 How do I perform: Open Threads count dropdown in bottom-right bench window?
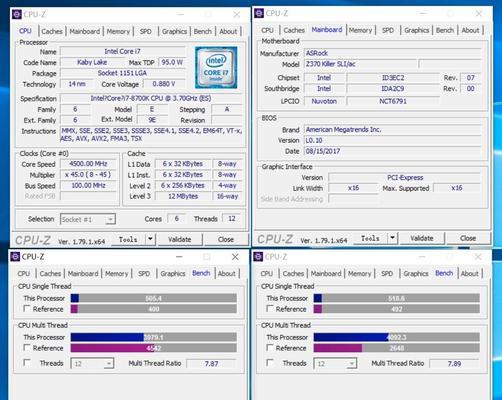point(335,364)
